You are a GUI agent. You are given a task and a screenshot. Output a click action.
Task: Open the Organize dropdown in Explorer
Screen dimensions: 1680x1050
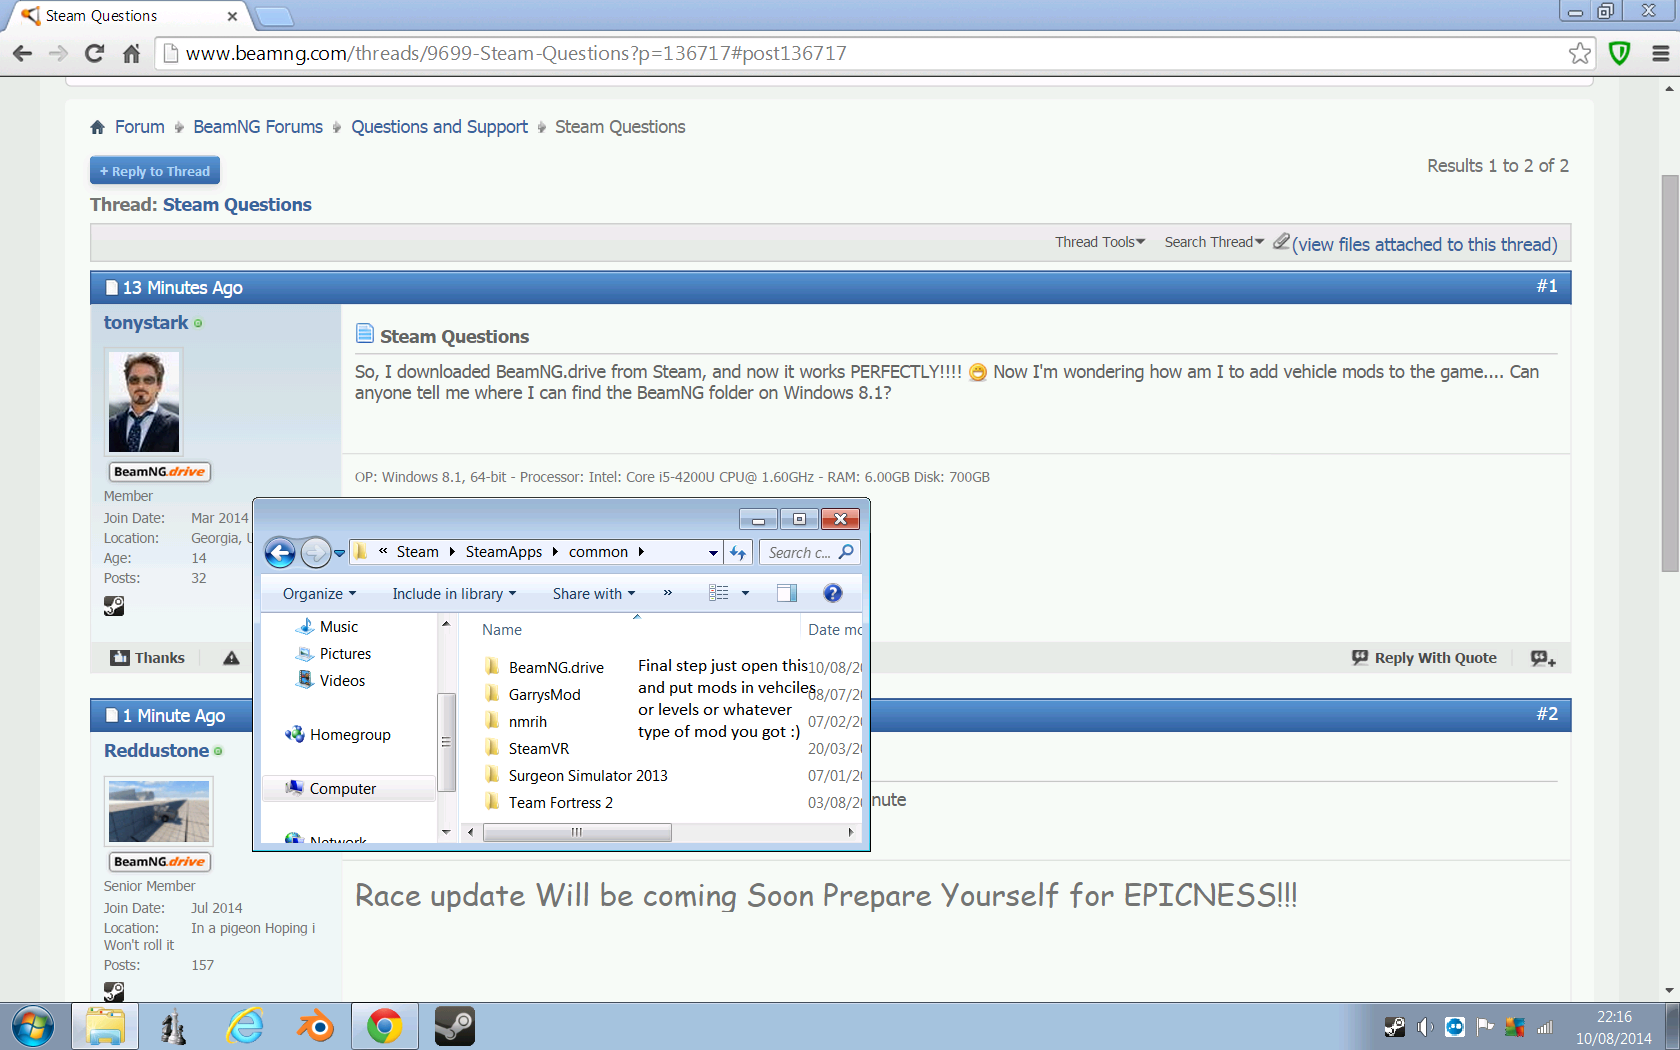pyautogui.click(x=319, y=593)
